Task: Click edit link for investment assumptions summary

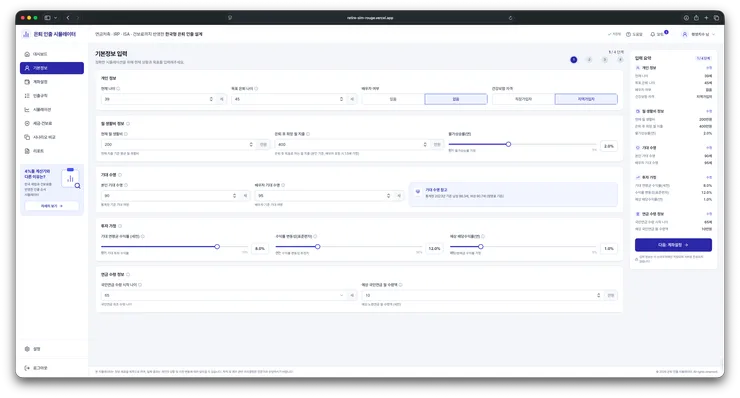Action: [x=708, y=178]
